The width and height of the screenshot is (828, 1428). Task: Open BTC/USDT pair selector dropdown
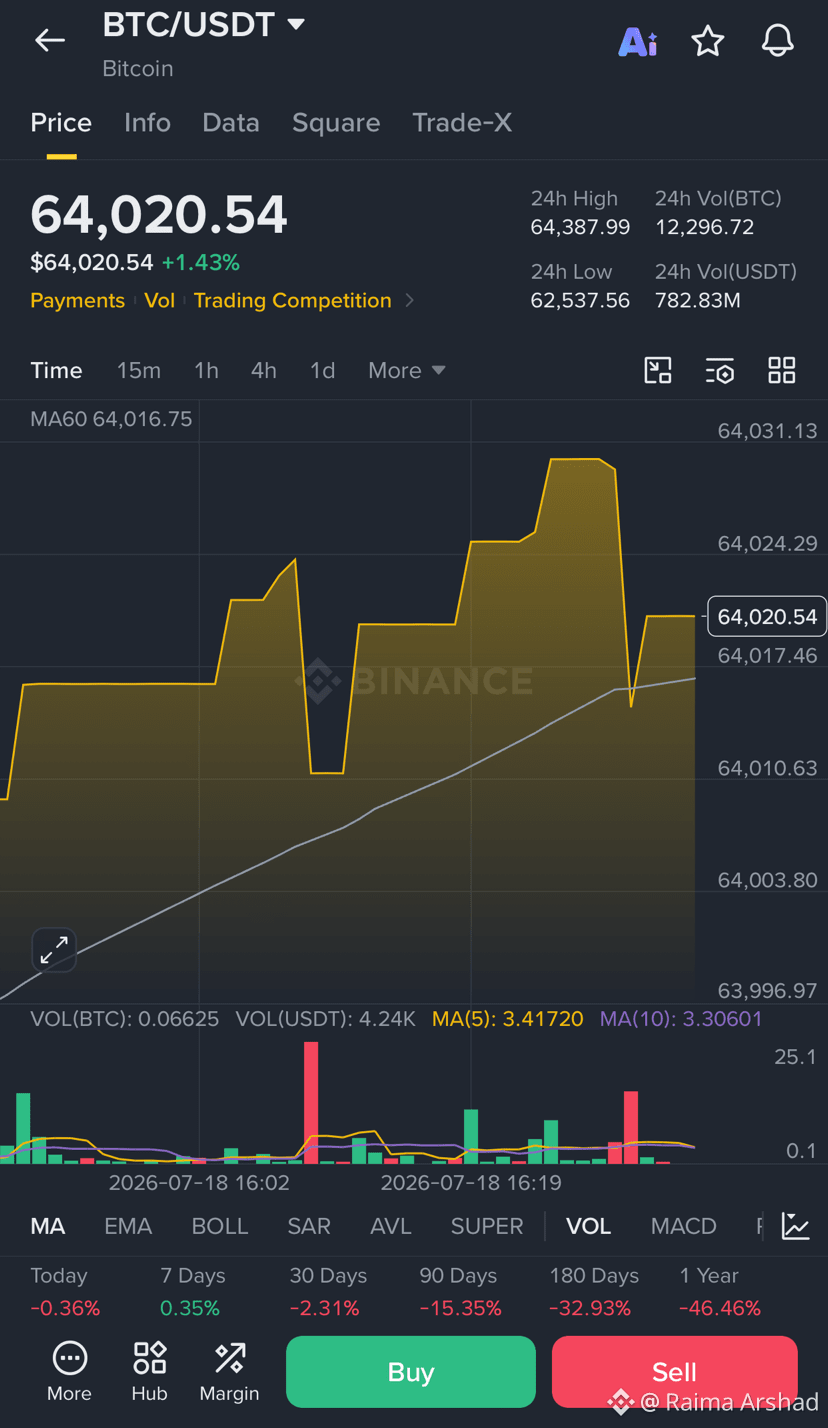click(204, 25)
